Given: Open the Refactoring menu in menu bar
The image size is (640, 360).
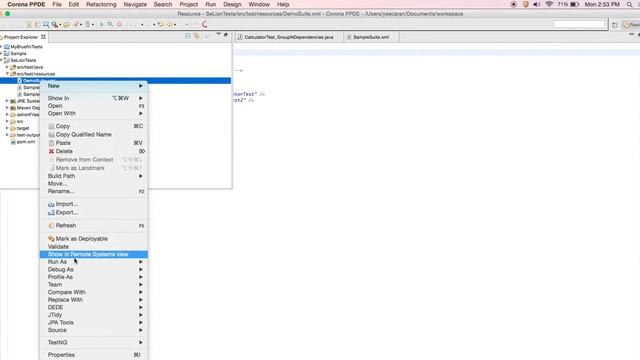Looking at the screenshot, I should (x=101, y=4).
